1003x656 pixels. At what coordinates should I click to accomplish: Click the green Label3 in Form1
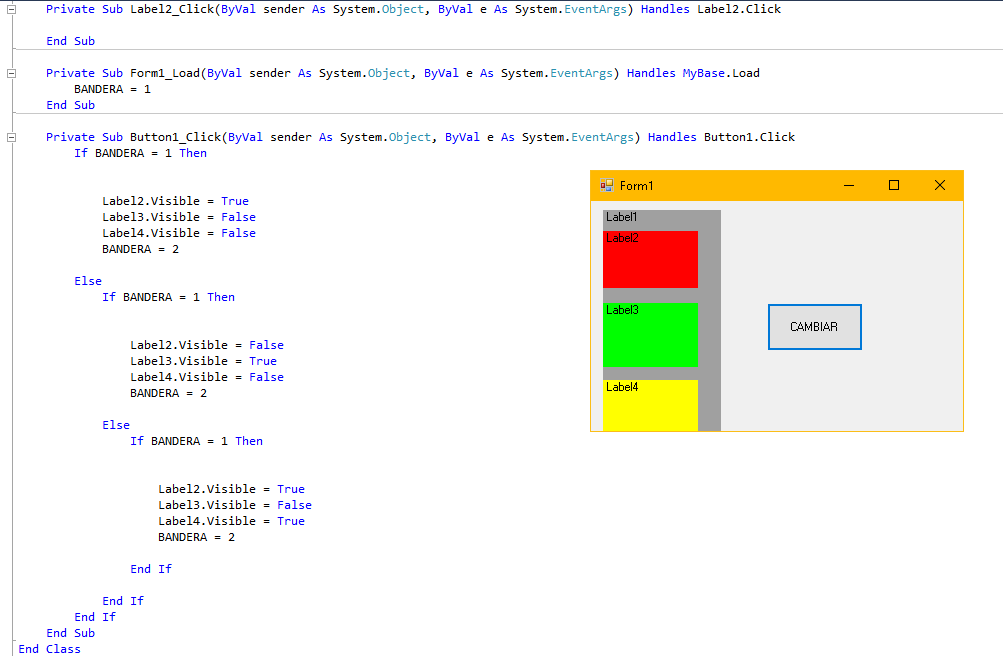click(x=650, y=335)
